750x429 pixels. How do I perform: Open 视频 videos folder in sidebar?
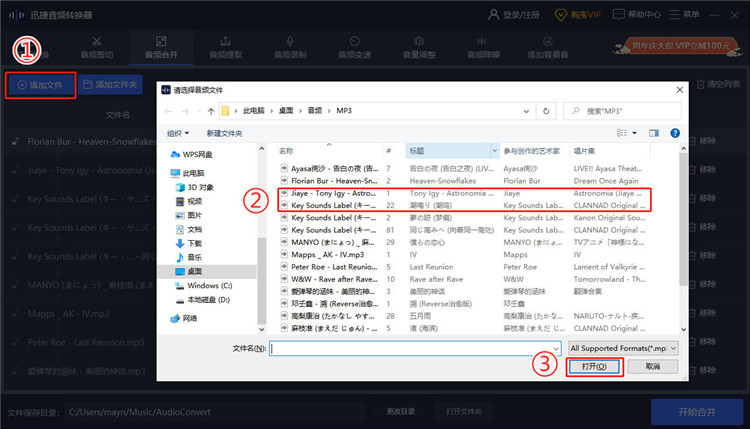(x=189, y=201)
